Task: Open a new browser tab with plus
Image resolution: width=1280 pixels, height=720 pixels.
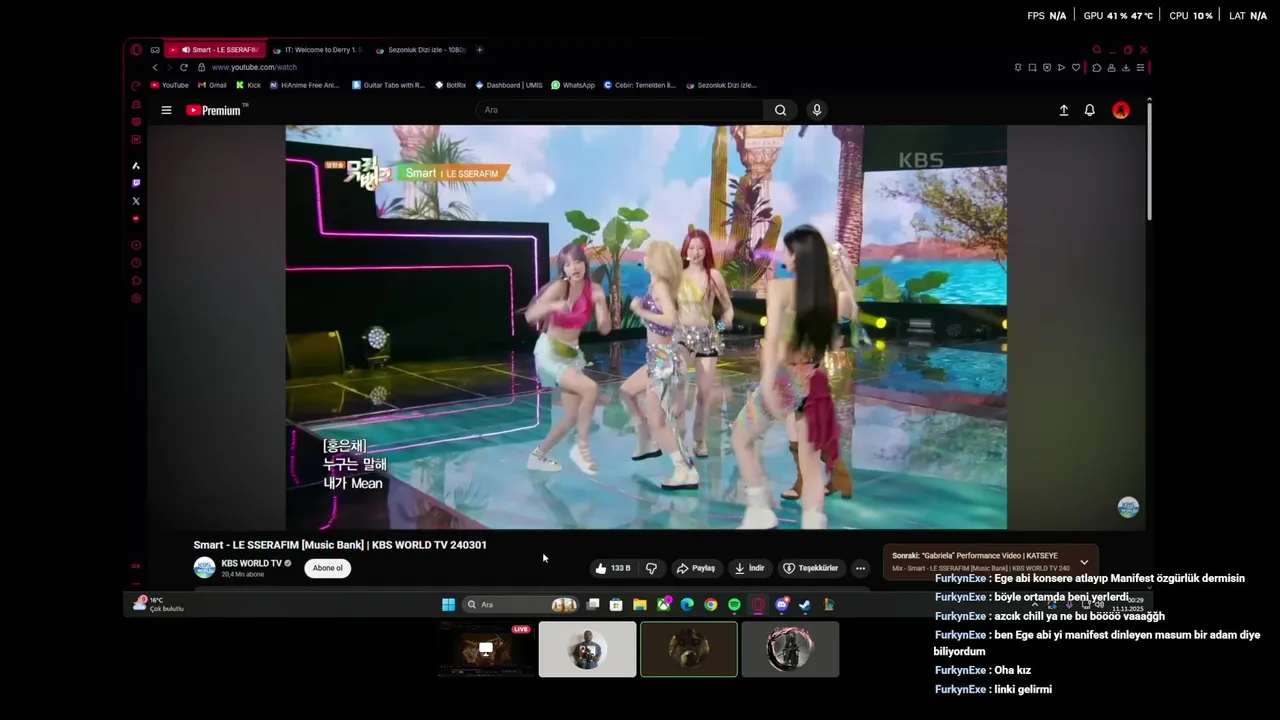Action: tap(479, 49)
